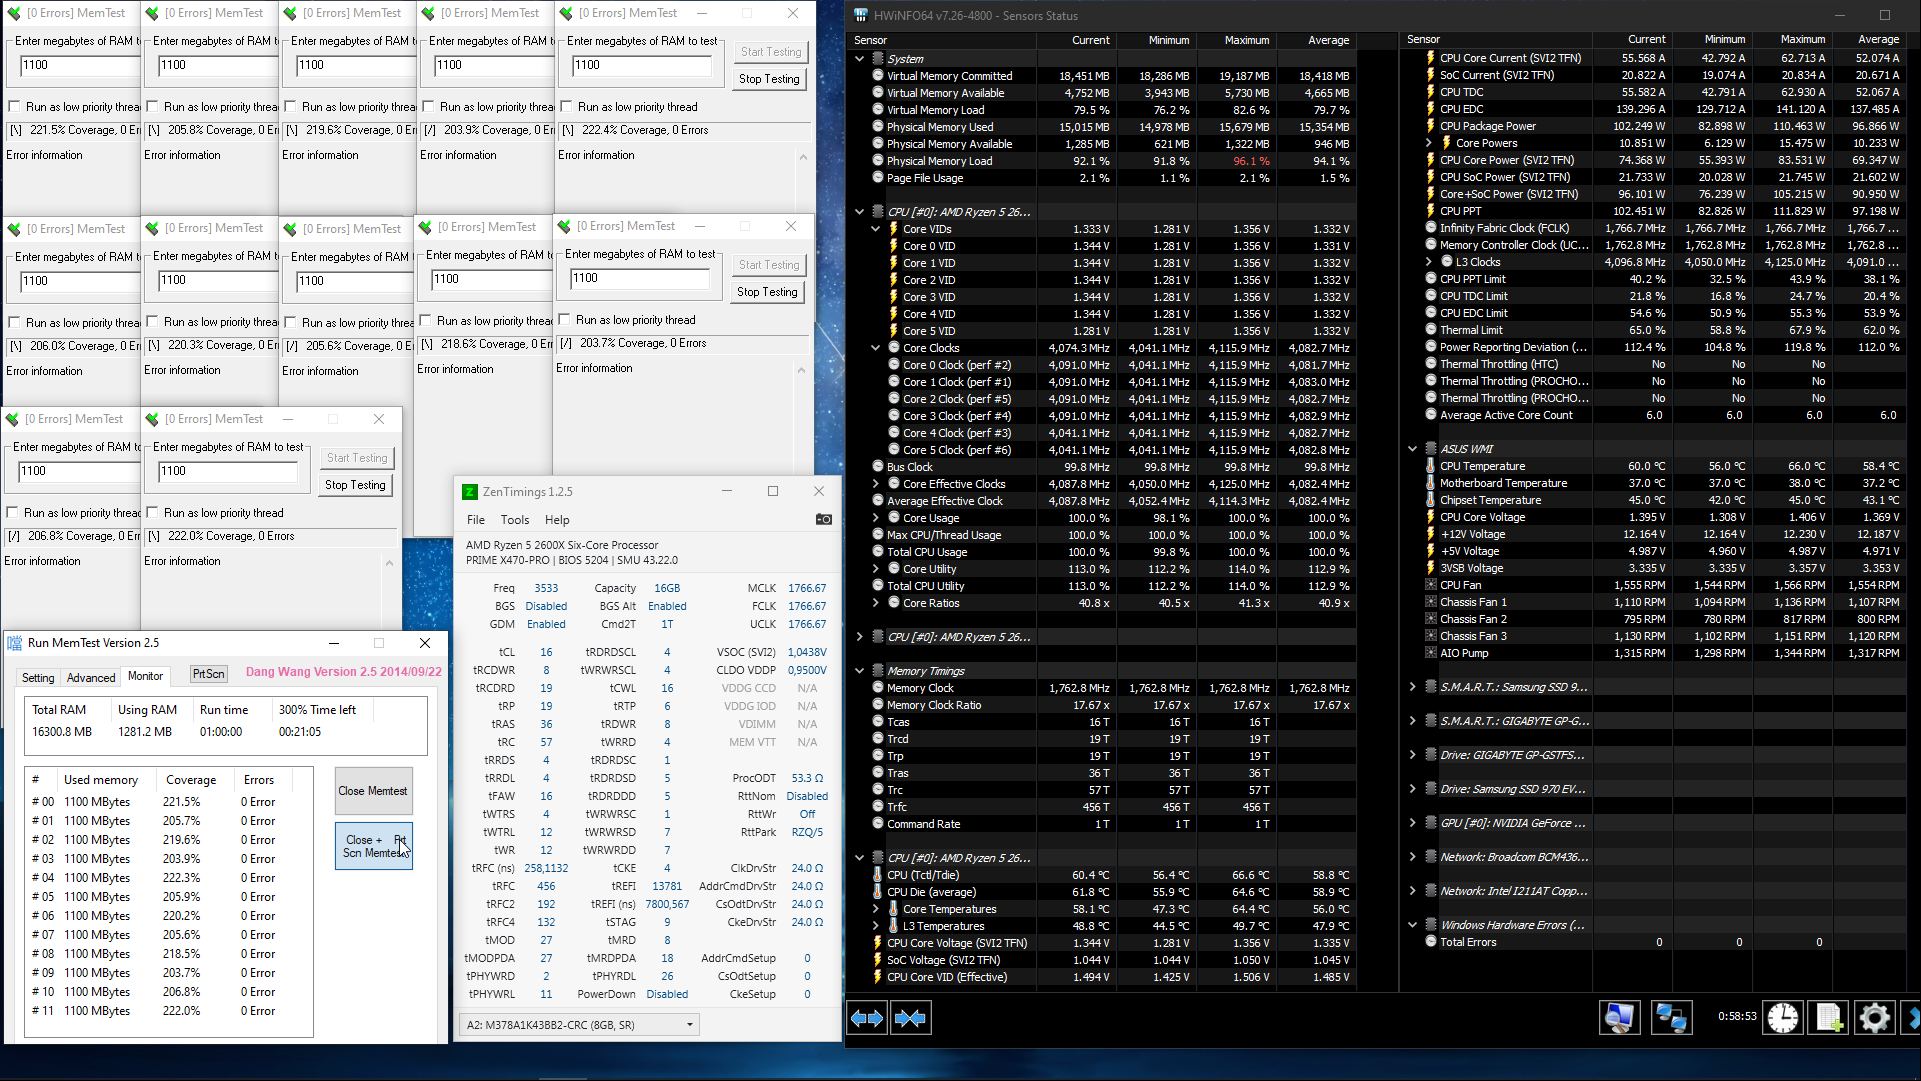1921x1081 pixels.
Task: Enable low priority thread in bottom MemTest
Action: [x=153, y=513]
